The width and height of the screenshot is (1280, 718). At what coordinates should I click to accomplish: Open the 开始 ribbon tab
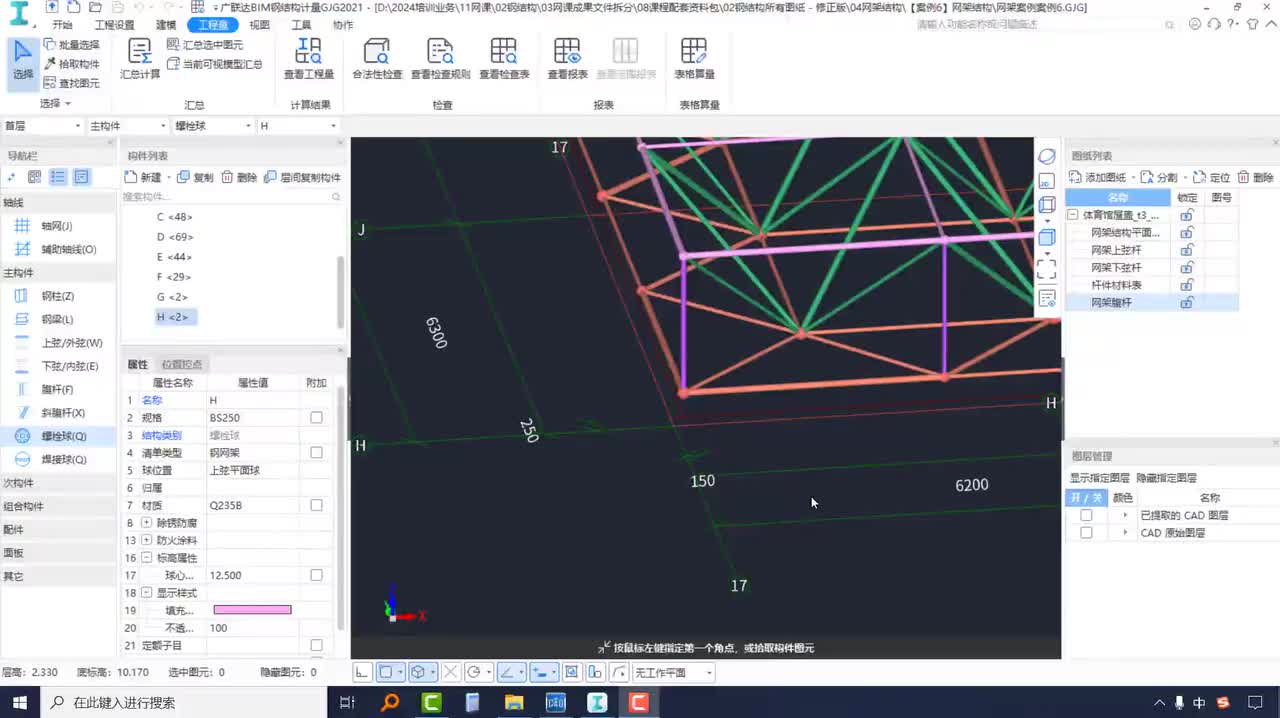pos(63,25)
